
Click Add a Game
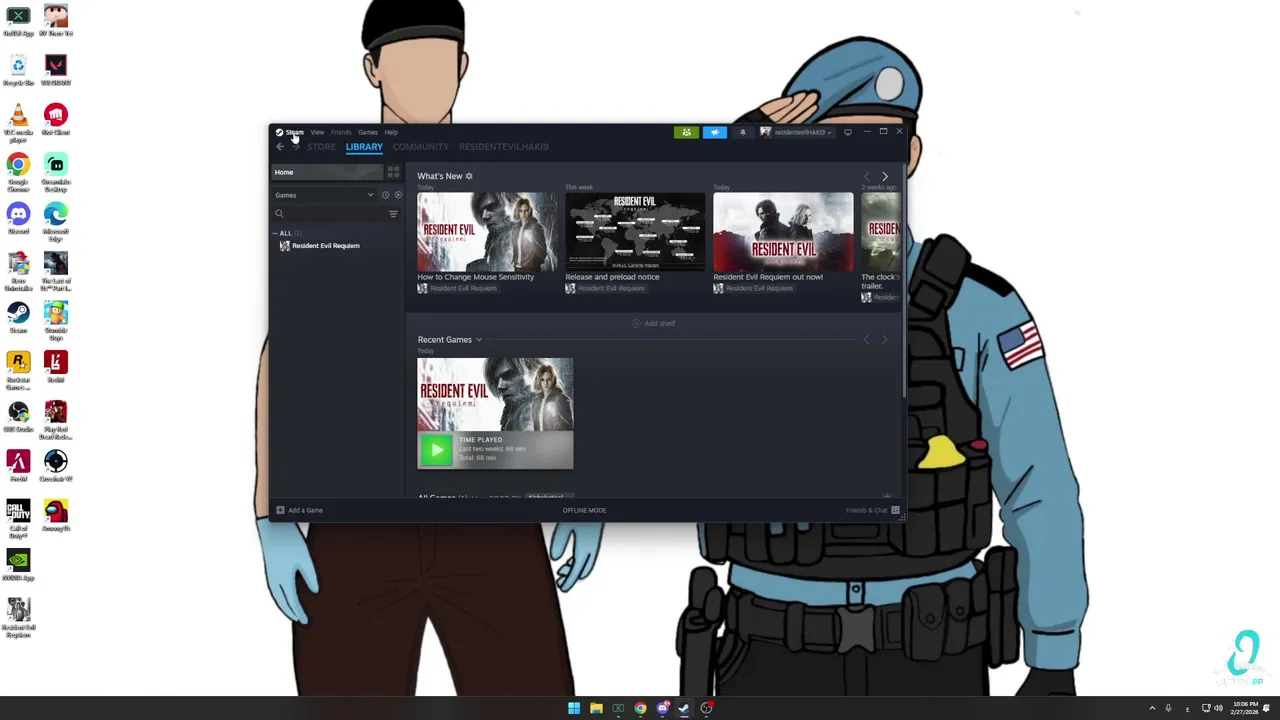point(300,510)
